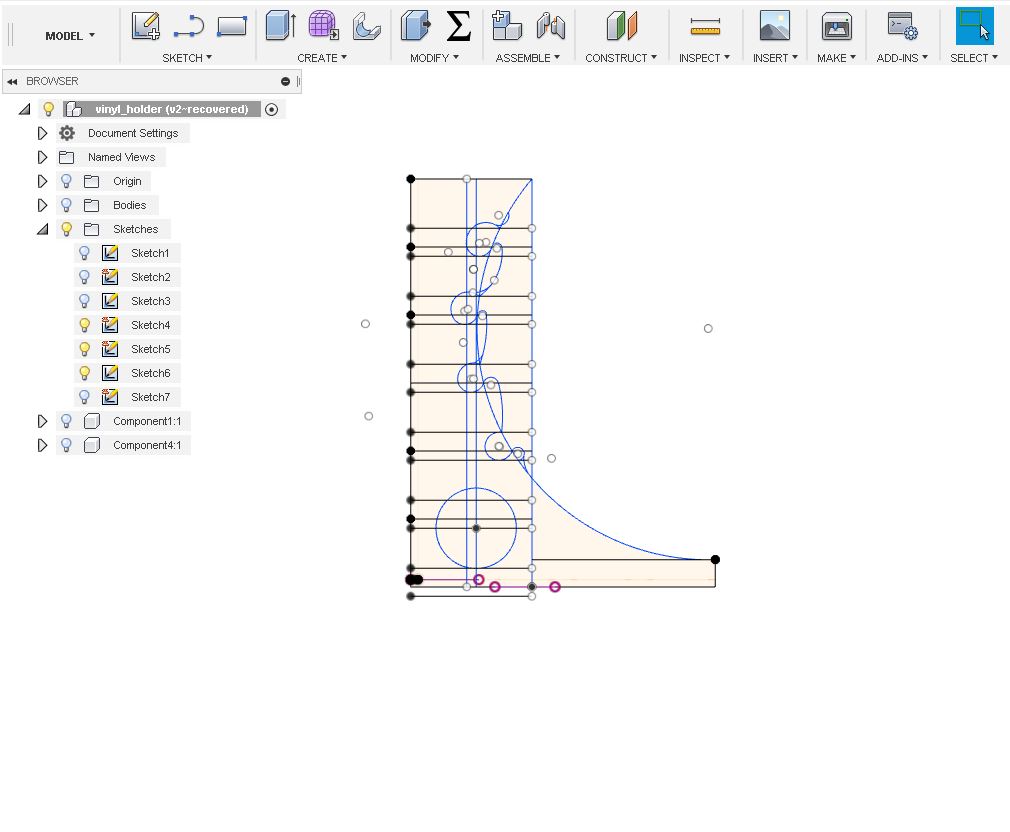Show Sketch1 using its lightbulb
1010x832 pixels.
pos(85,253)
